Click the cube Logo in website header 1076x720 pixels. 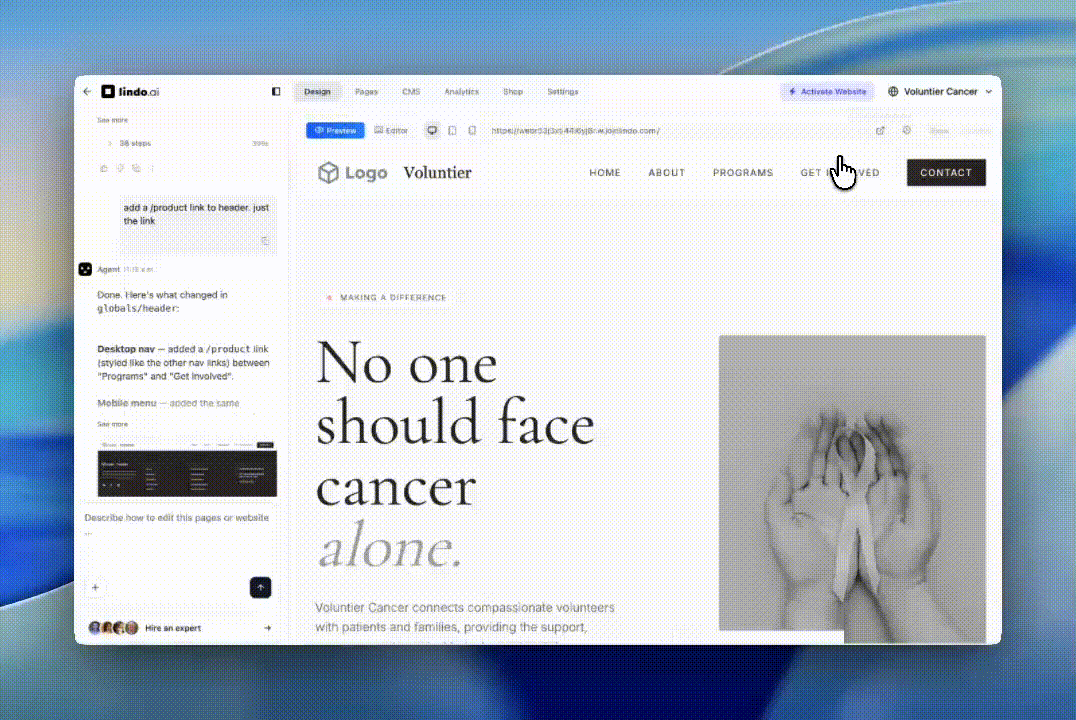tap(352, 172)
